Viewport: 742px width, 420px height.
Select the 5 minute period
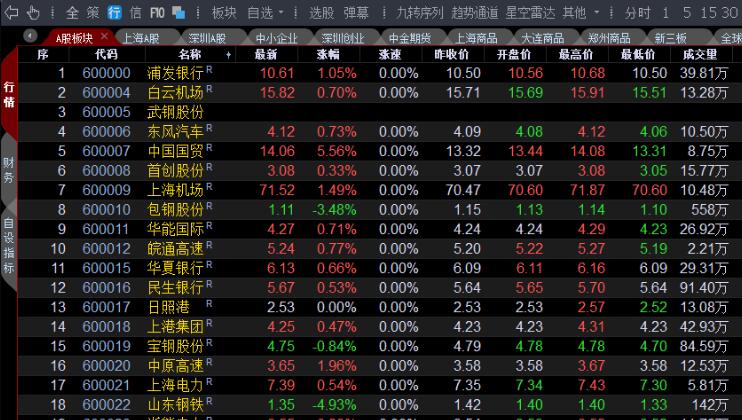point(687,12)
